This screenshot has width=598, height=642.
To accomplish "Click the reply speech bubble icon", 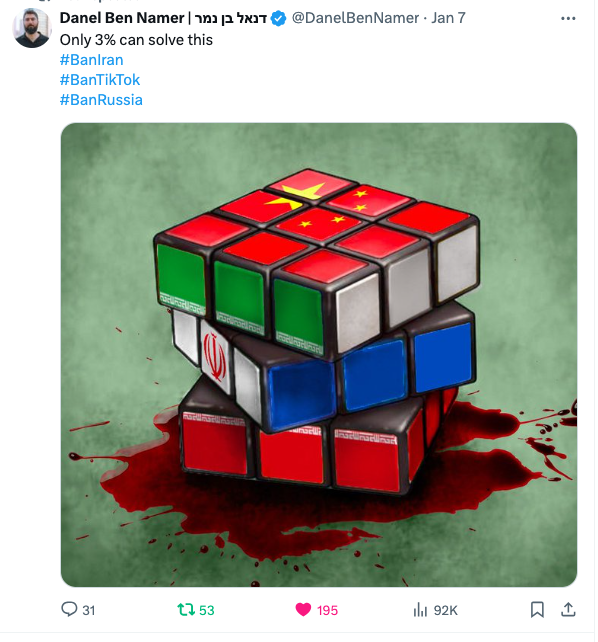I will 69,609.
